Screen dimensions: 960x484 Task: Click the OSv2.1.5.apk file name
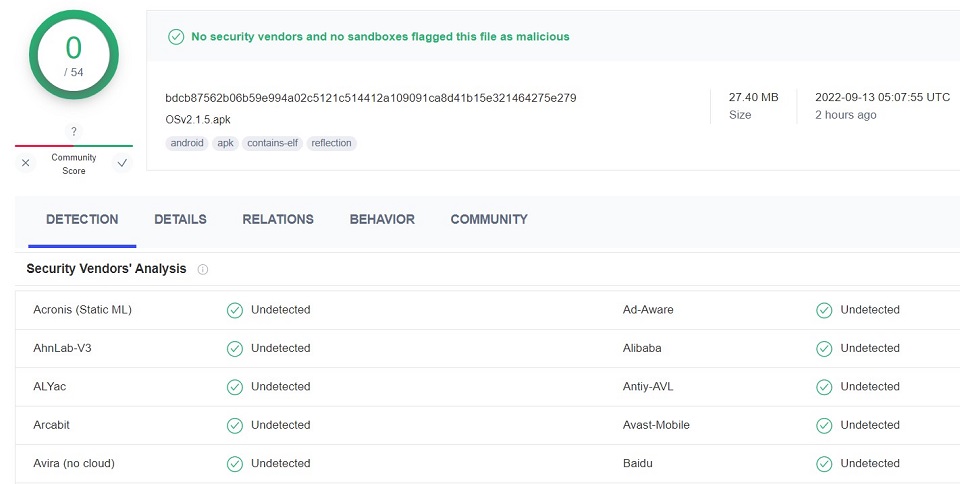click(198, 120)
